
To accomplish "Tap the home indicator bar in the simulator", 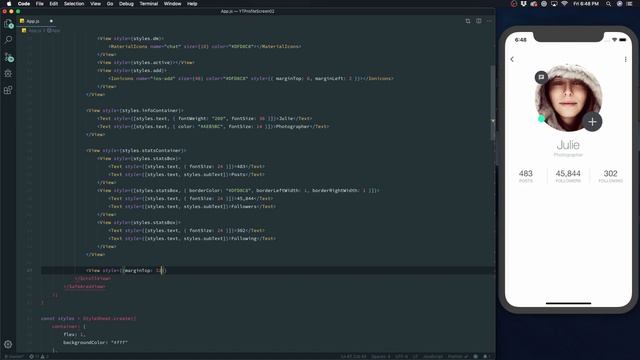I will 568,303.
